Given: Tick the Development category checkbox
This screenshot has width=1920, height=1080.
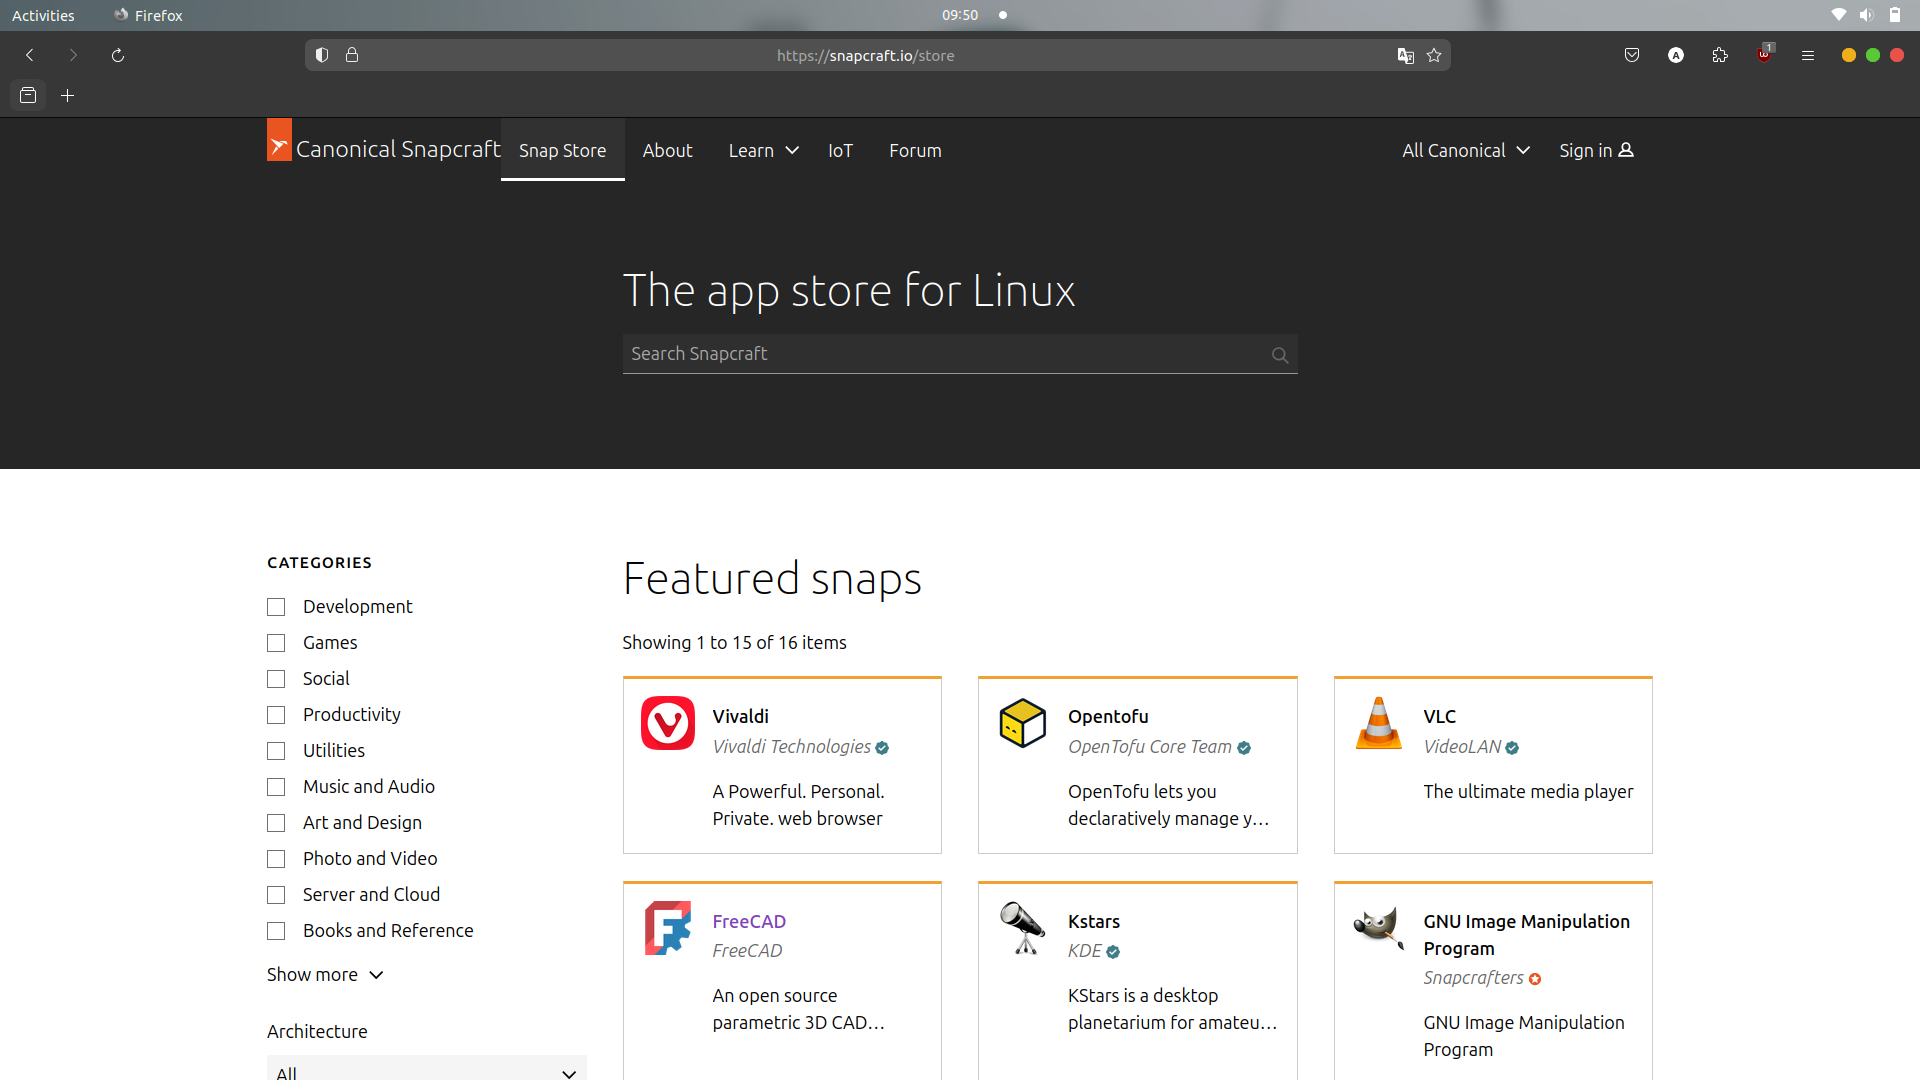Looking at the screenshot, I should (x=276, y=607).
